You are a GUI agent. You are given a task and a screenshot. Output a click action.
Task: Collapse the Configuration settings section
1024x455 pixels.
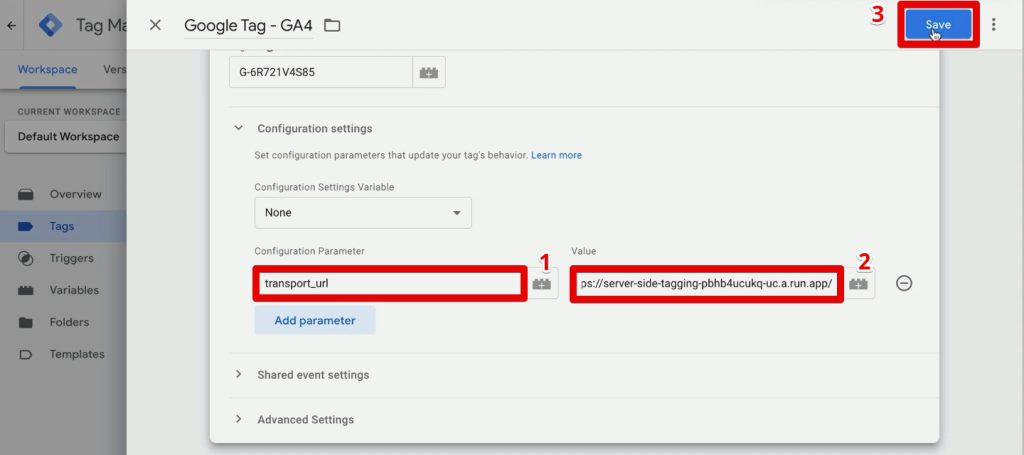click(238, 129)
